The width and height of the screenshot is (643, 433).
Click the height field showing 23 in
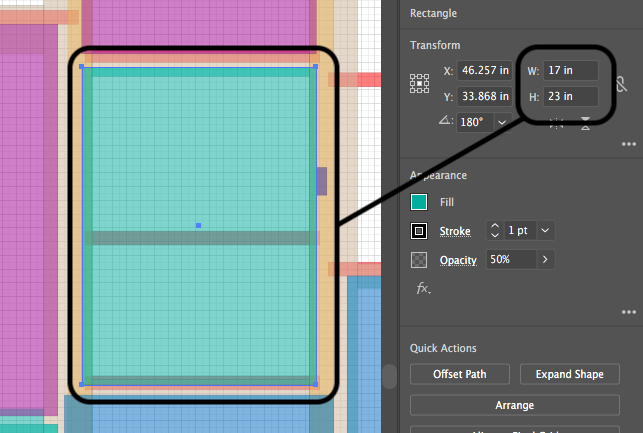click(570, 96)
